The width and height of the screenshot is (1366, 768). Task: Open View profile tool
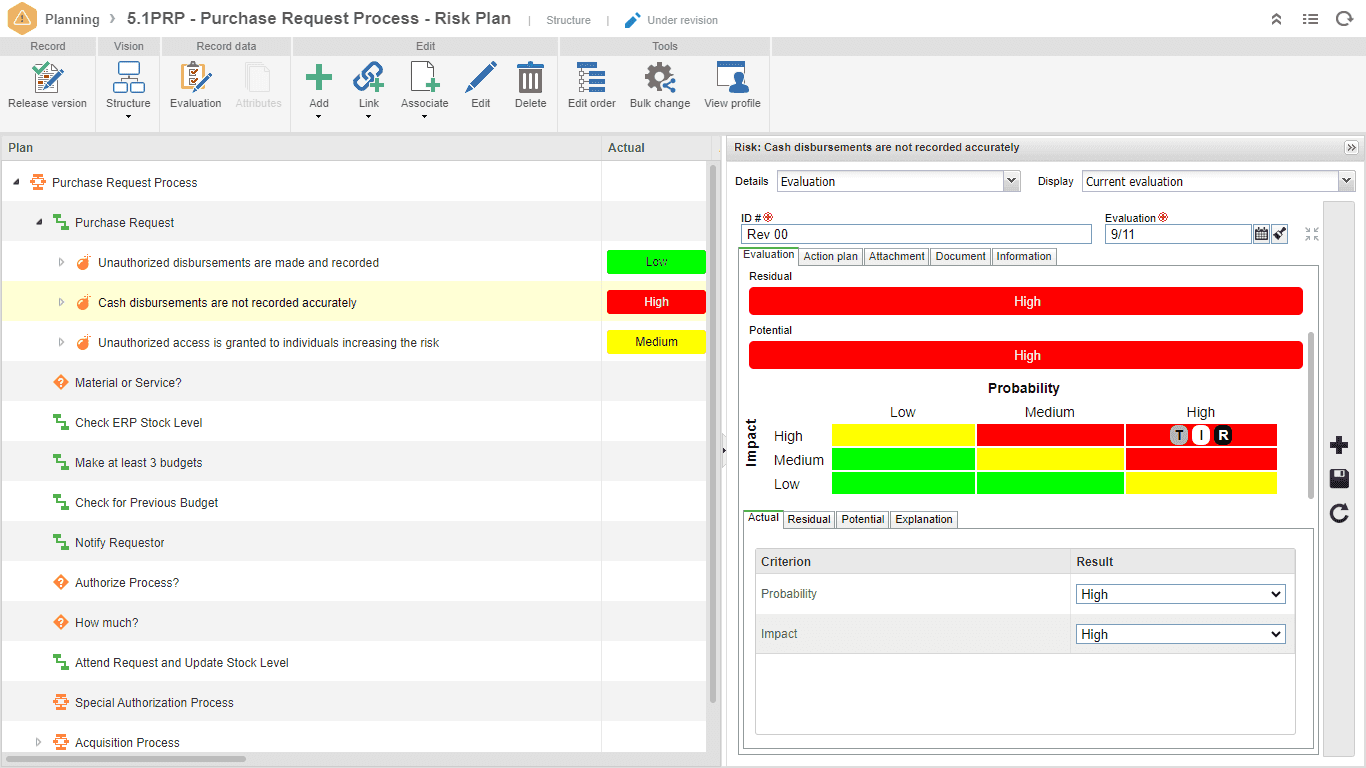[732, 78]
